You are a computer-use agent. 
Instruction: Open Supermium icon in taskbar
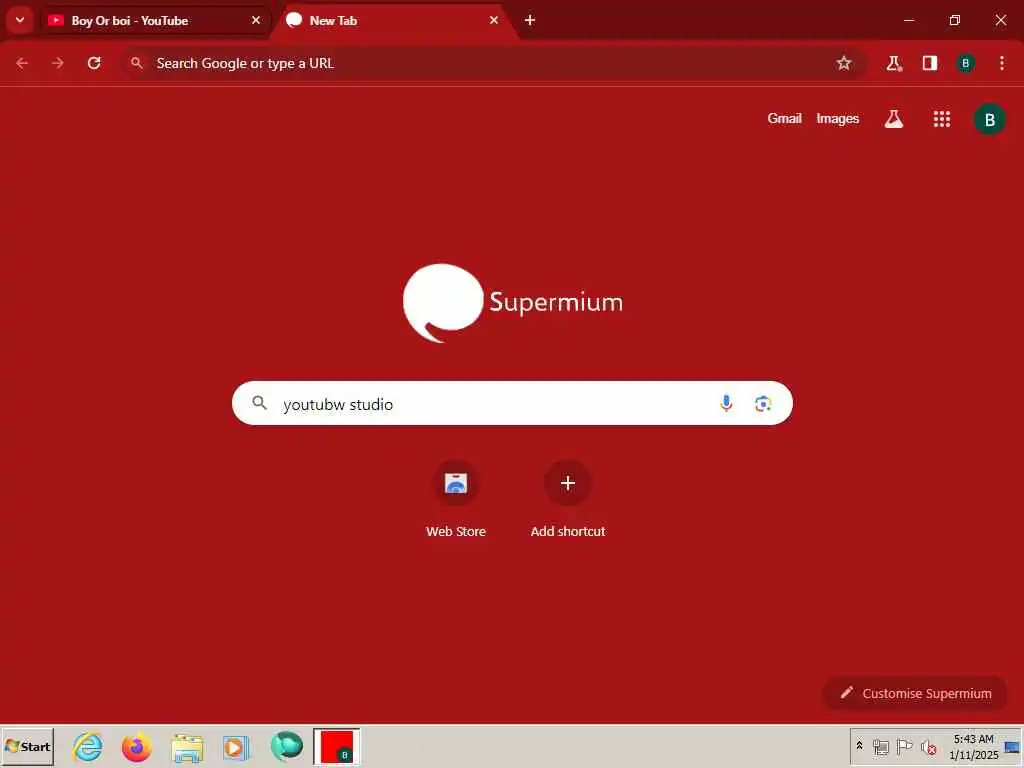[x=287, y=746]
